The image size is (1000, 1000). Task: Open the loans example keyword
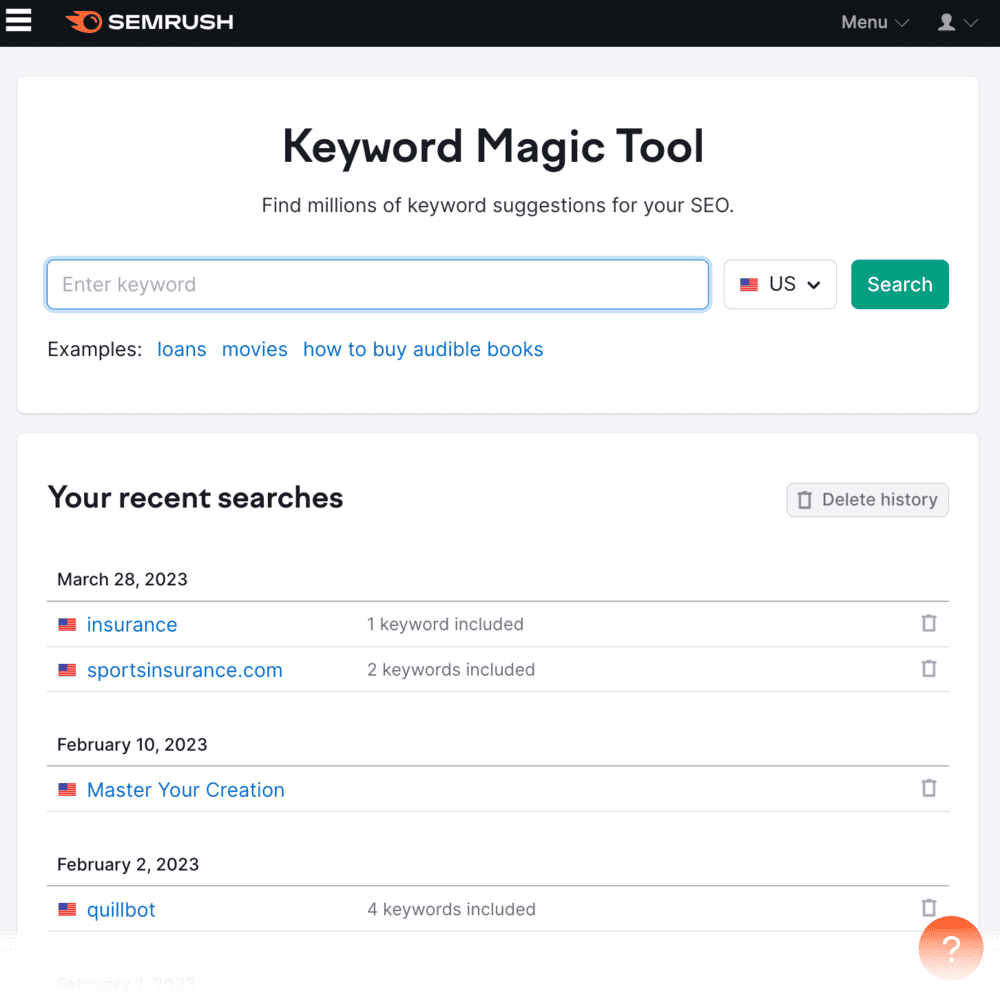click(x=181, y=349)
